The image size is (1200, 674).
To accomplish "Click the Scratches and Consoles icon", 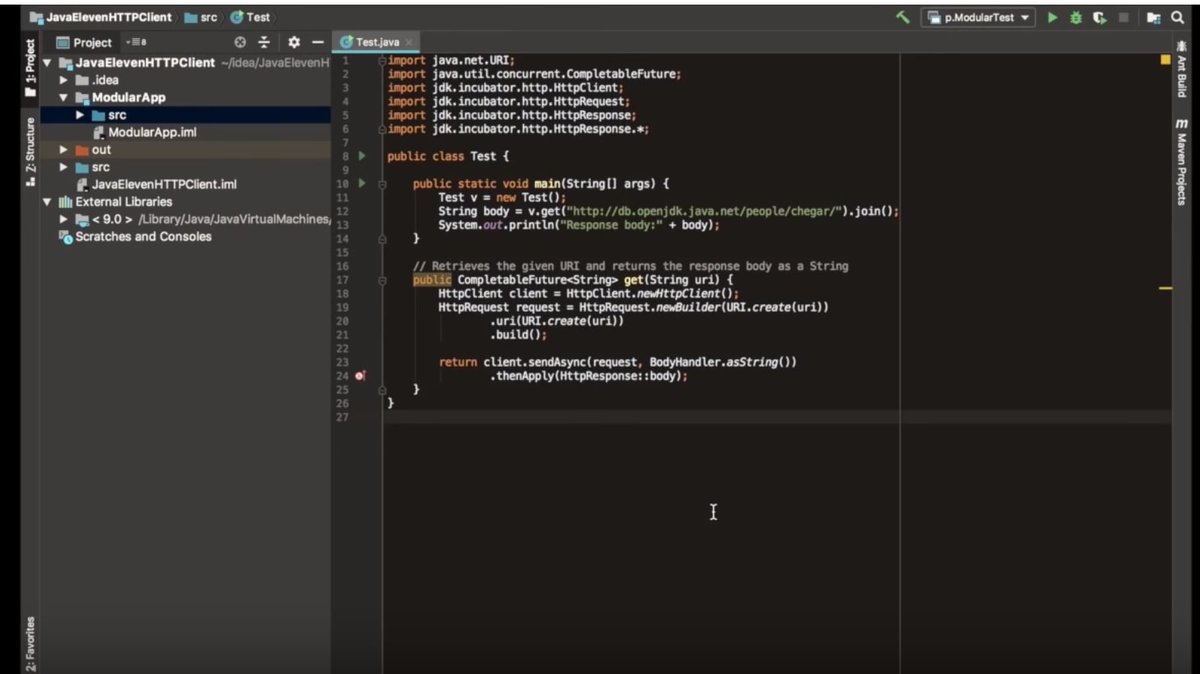I will click(x=66, y=237).
